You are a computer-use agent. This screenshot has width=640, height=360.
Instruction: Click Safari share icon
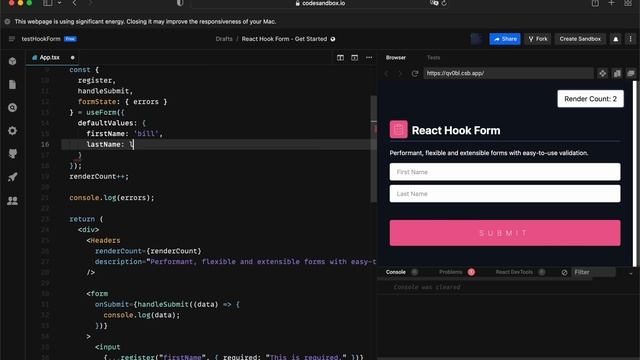595,3
